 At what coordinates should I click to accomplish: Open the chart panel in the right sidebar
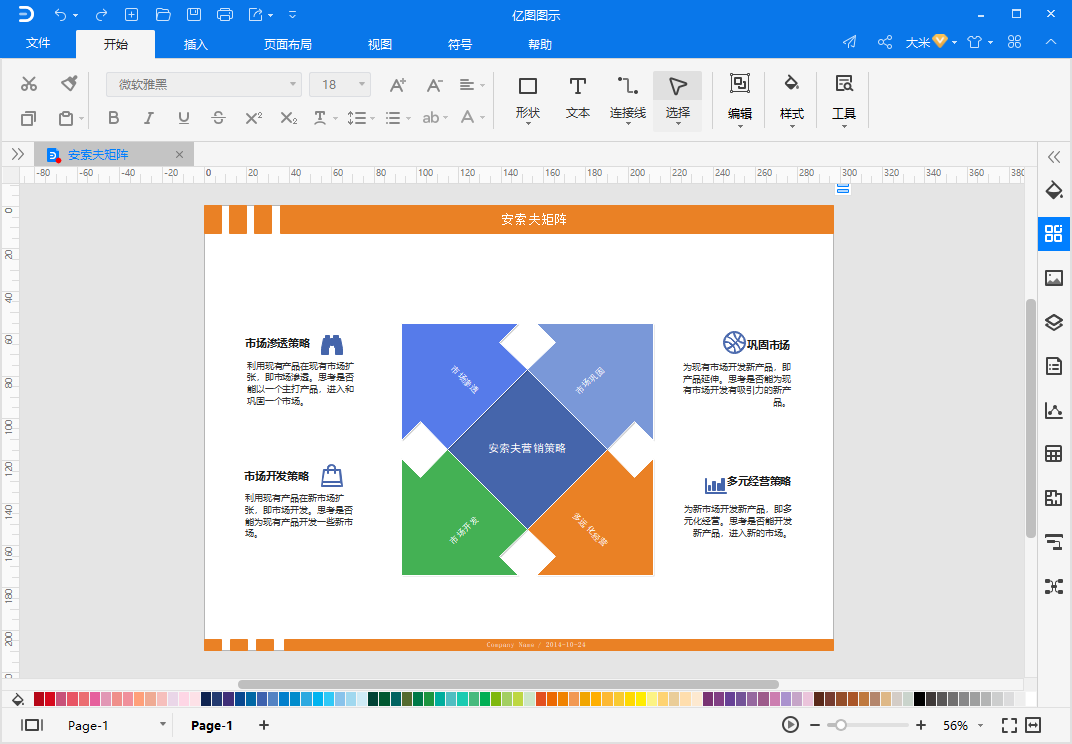tap(1054, 410)
